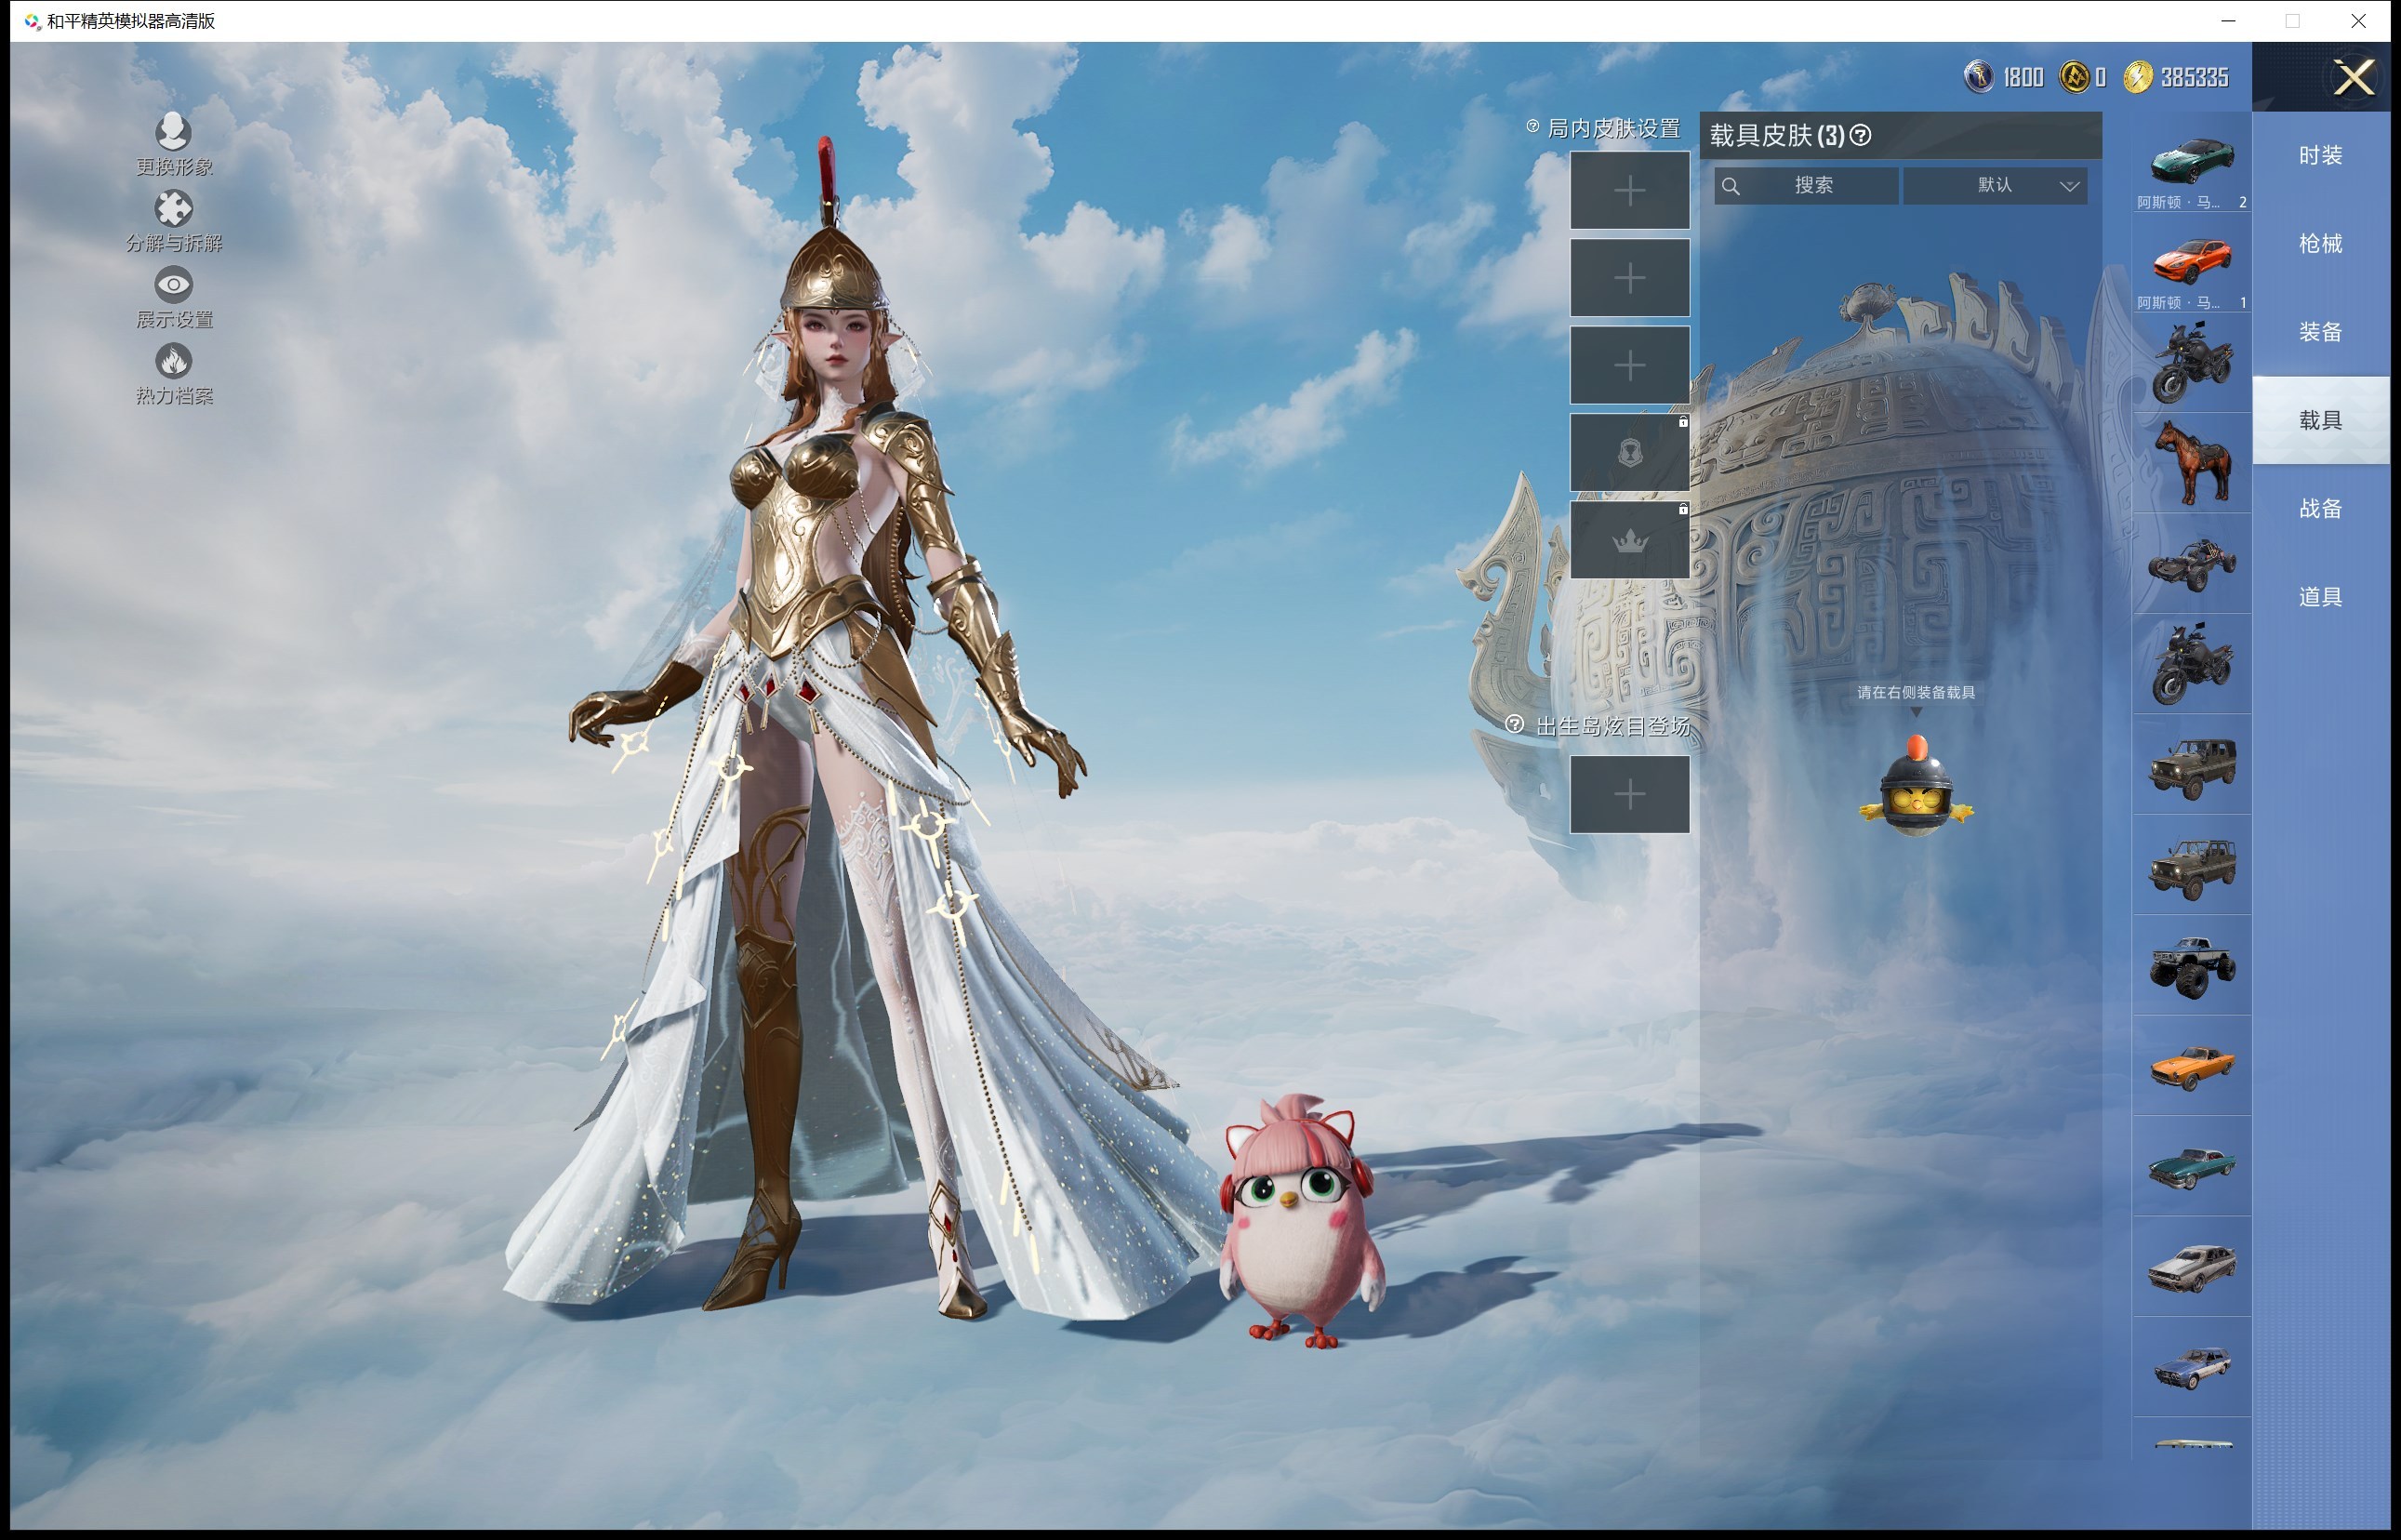2401x1540 pixels.
Task: Select the first black motorcycle skin
Action: (x=2191, y=362)
